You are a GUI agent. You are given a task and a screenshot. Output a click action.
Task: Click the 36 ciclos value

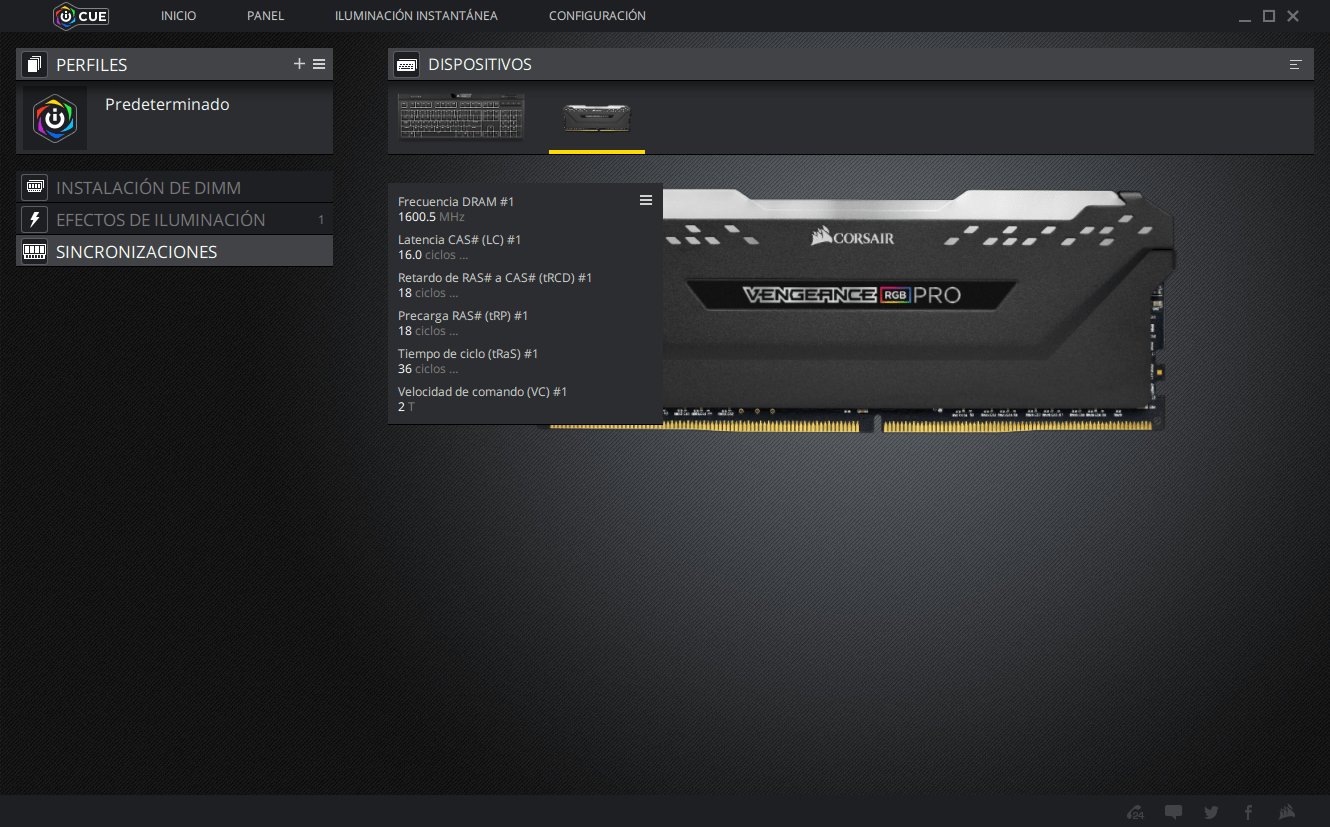tap(428, 369)
